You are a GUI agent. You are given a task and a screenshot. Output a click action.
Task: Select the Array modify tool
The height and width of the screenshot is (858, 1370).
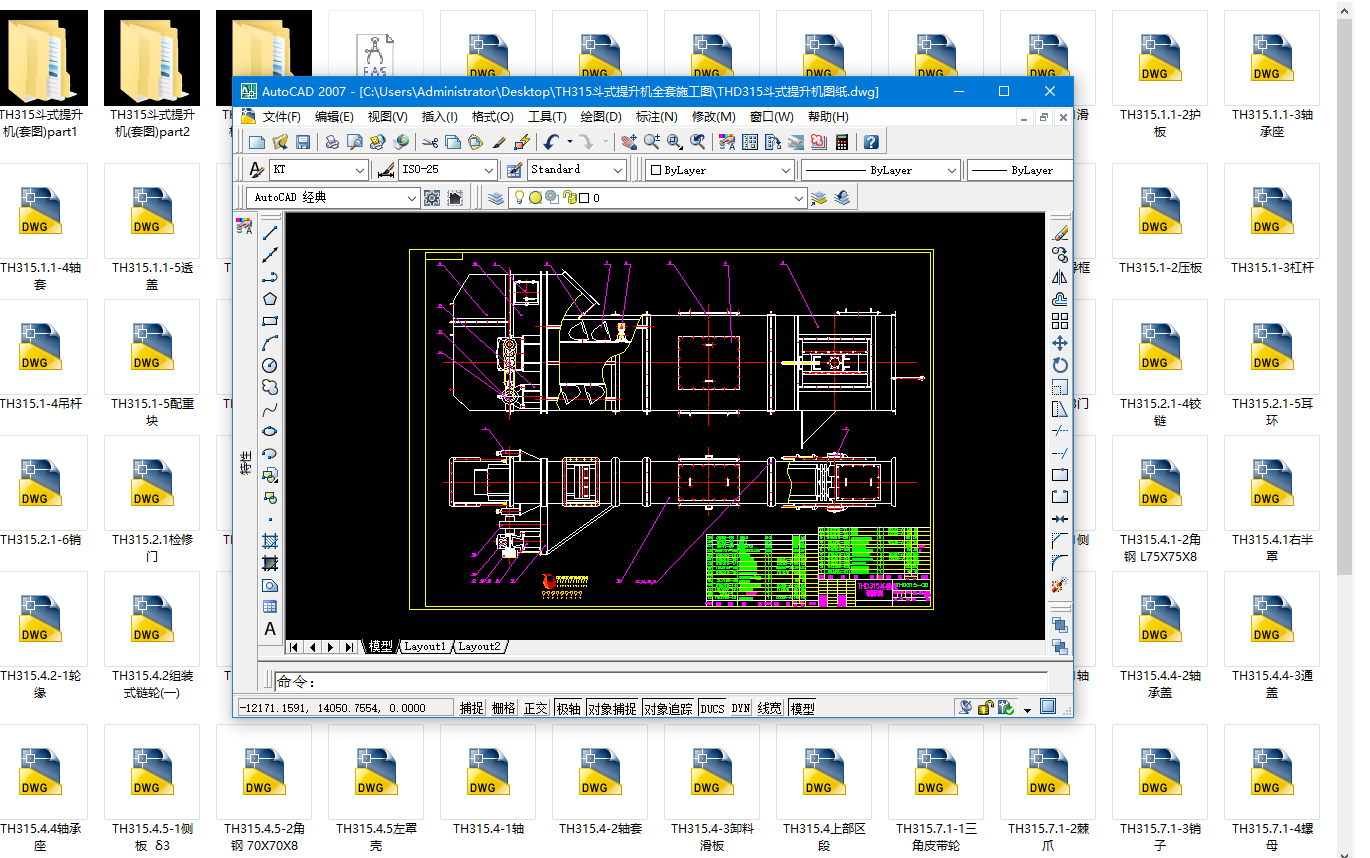tap(1060, 321)
